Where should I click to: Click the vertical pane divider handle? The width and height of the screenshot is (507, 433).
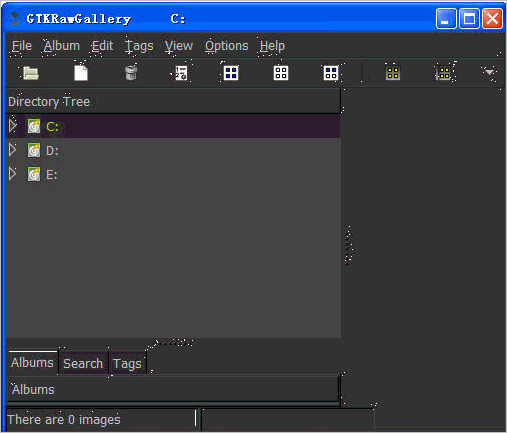pyautogui.click(x=349, y=245)
